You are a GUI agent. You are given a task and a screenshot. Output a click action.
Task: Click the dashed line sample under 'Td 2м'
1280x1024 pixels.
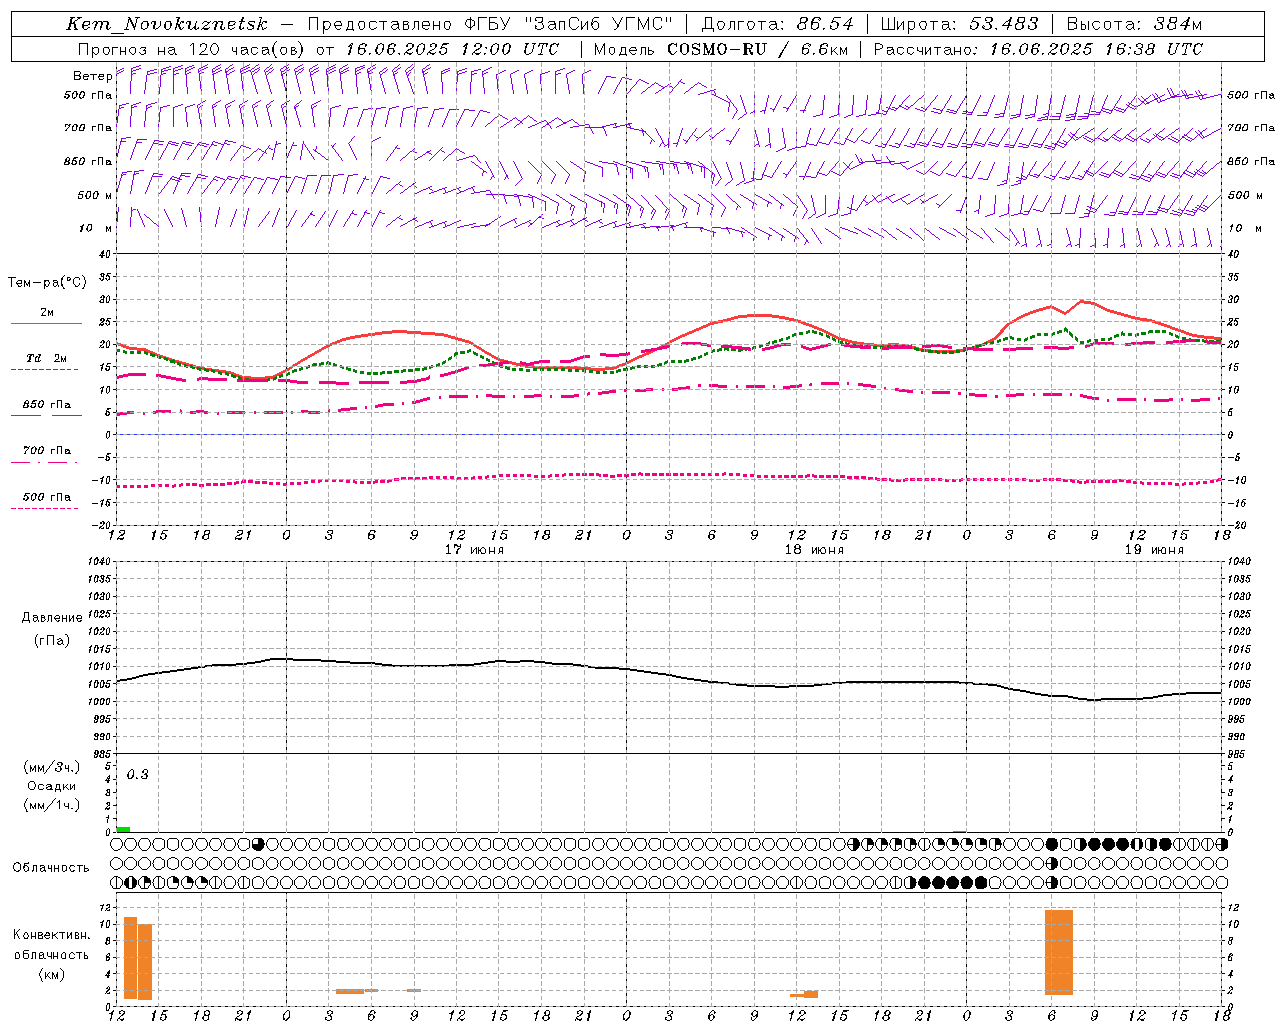click(44, 370)
